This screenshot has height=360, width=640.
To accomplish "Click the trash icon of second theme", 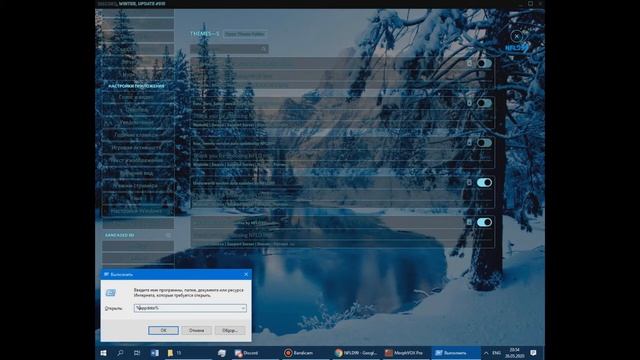I will coord(469,103).
